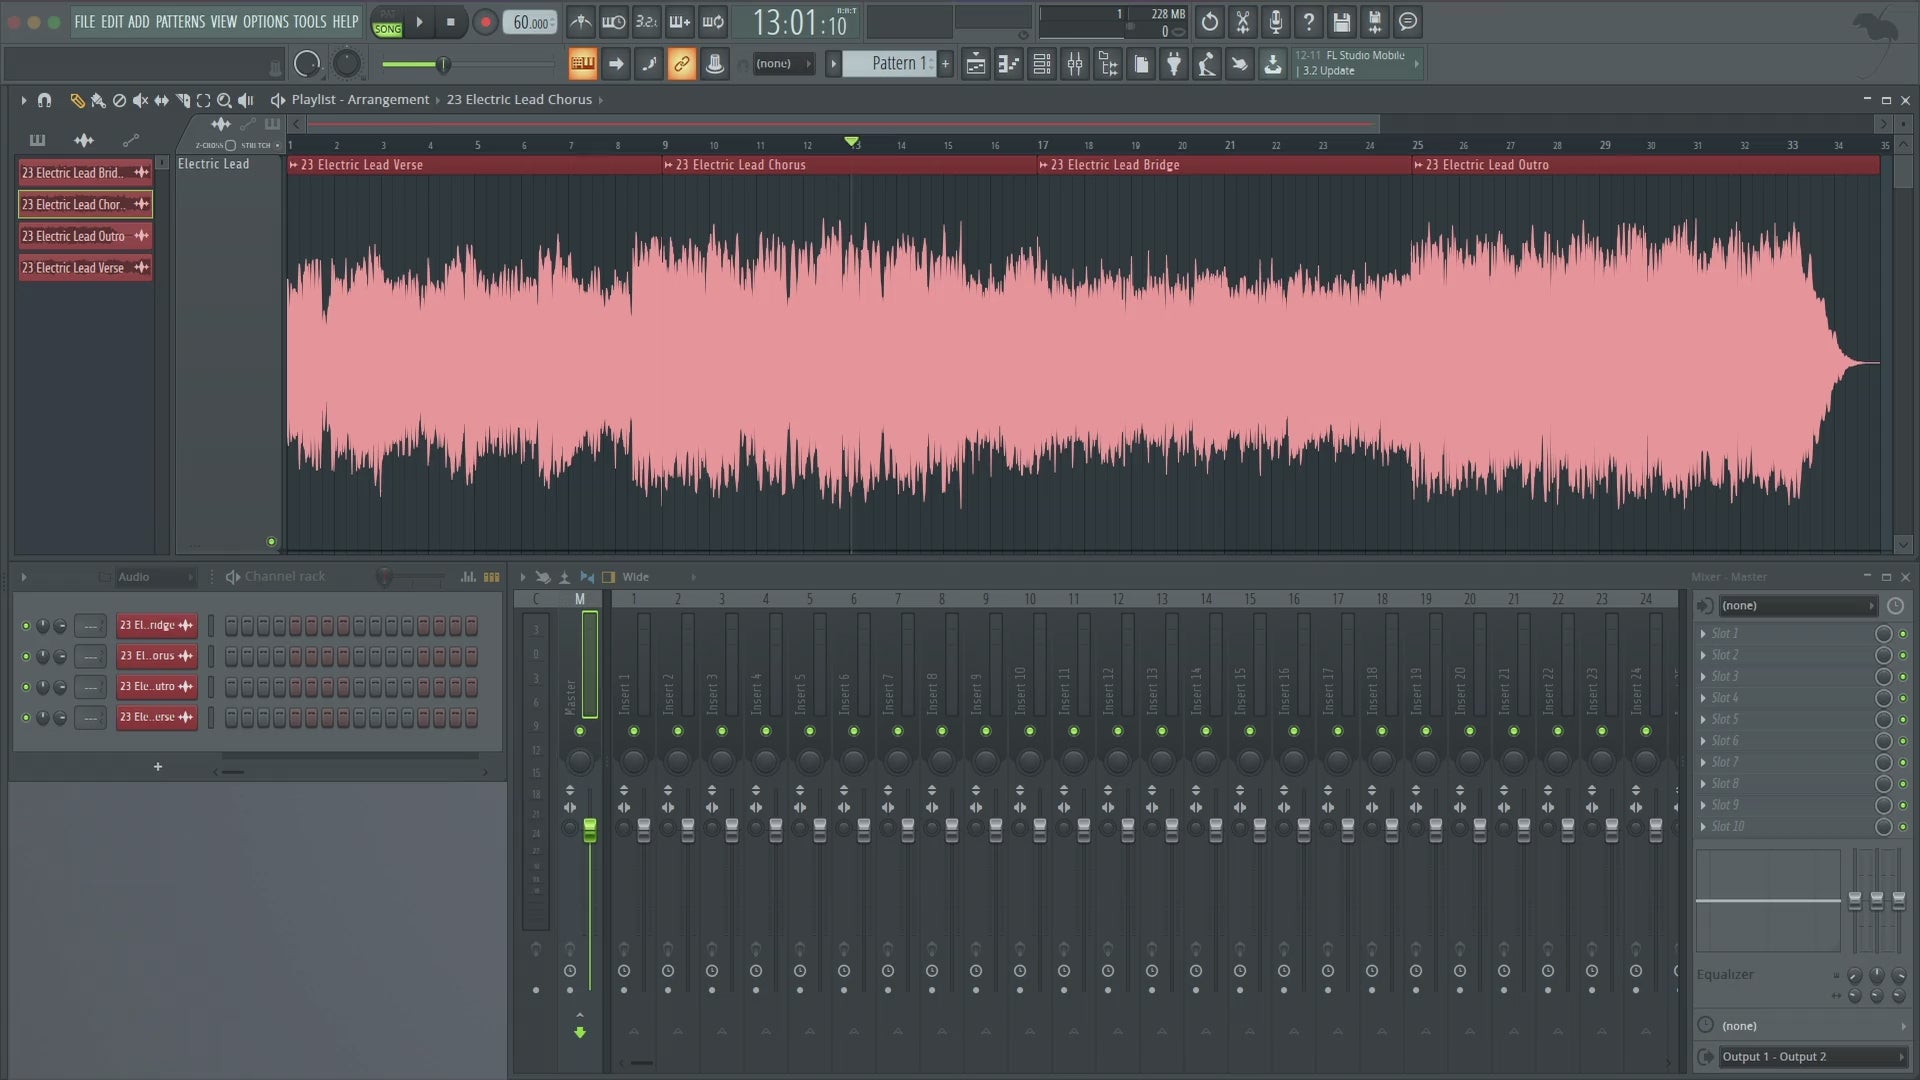The width and height of the screenshot is (1920, 1080).
Task: Open the Pattern 1 selector
Action: [x=888, y=64]
